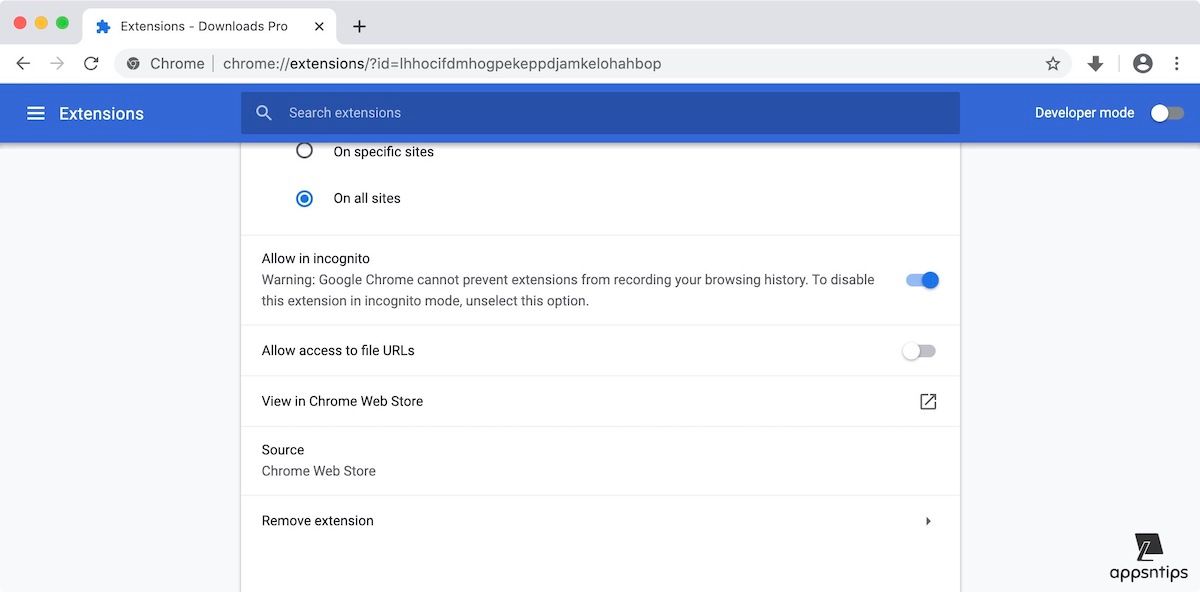Open the Chrome profile avatar menu
Screen dimensions: 1200x592
1142,63
